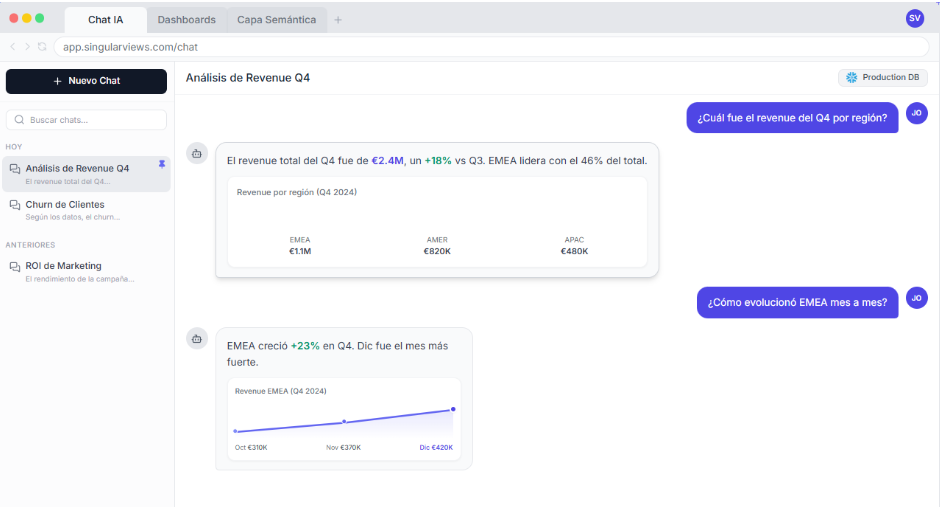The image size is (942, 516).
Task: Open a new browser tab with plus icon
Action: [338, 20]
